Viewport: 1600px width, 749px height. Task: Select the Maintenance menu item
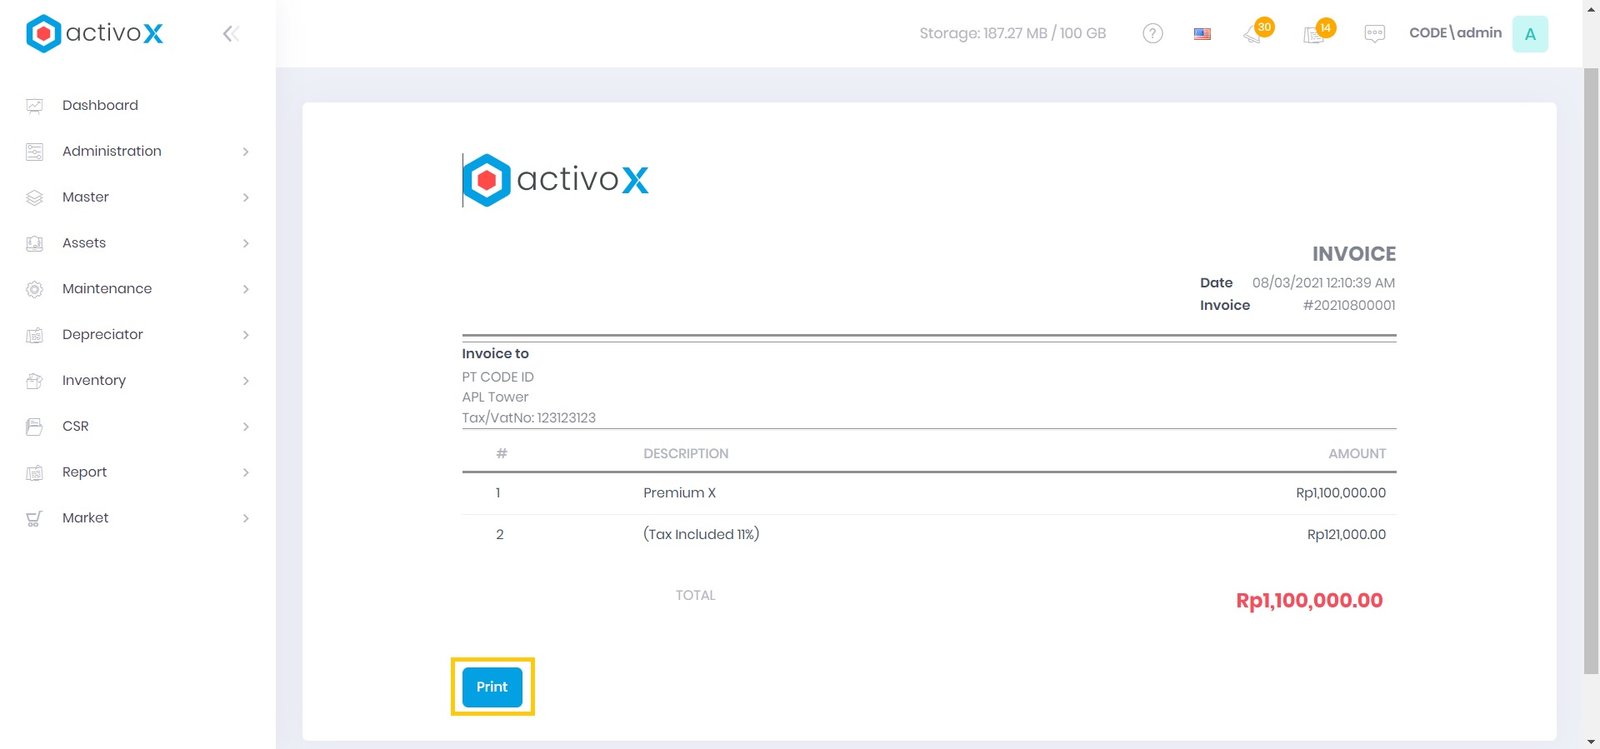click(x=107, y=289)
